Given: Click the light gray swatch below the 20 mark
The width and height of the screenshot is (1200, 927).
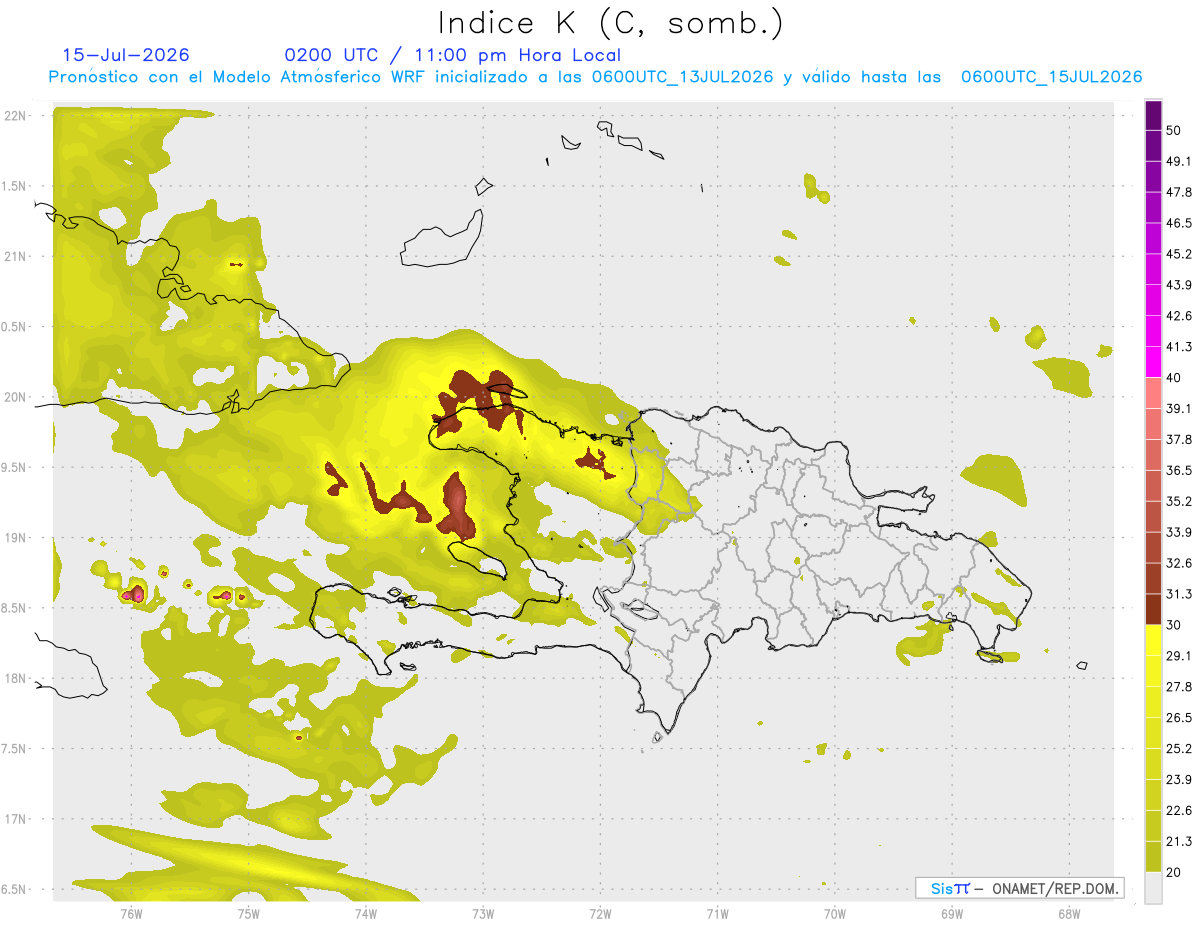Looking at the screenshot, I should 1153,888.
